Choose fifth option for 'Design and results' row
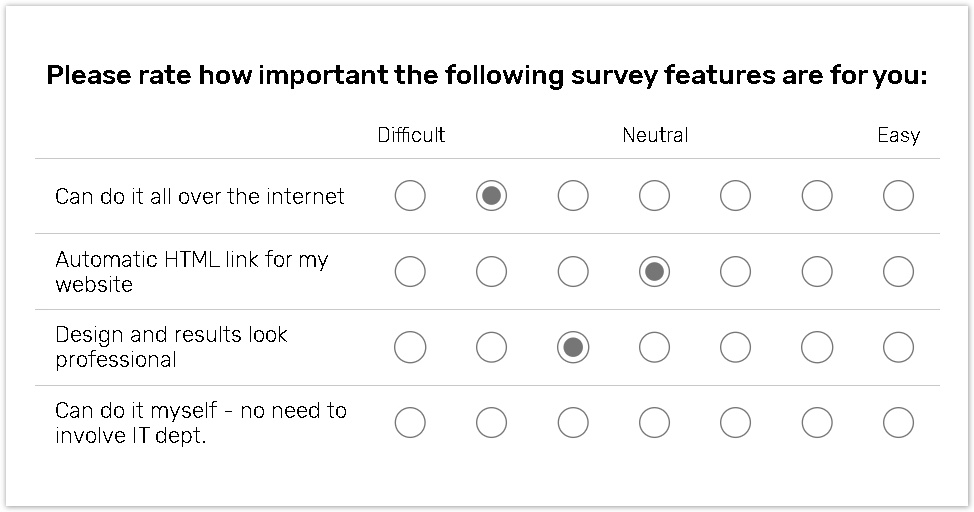974x512 pixels. click(735, 347)
